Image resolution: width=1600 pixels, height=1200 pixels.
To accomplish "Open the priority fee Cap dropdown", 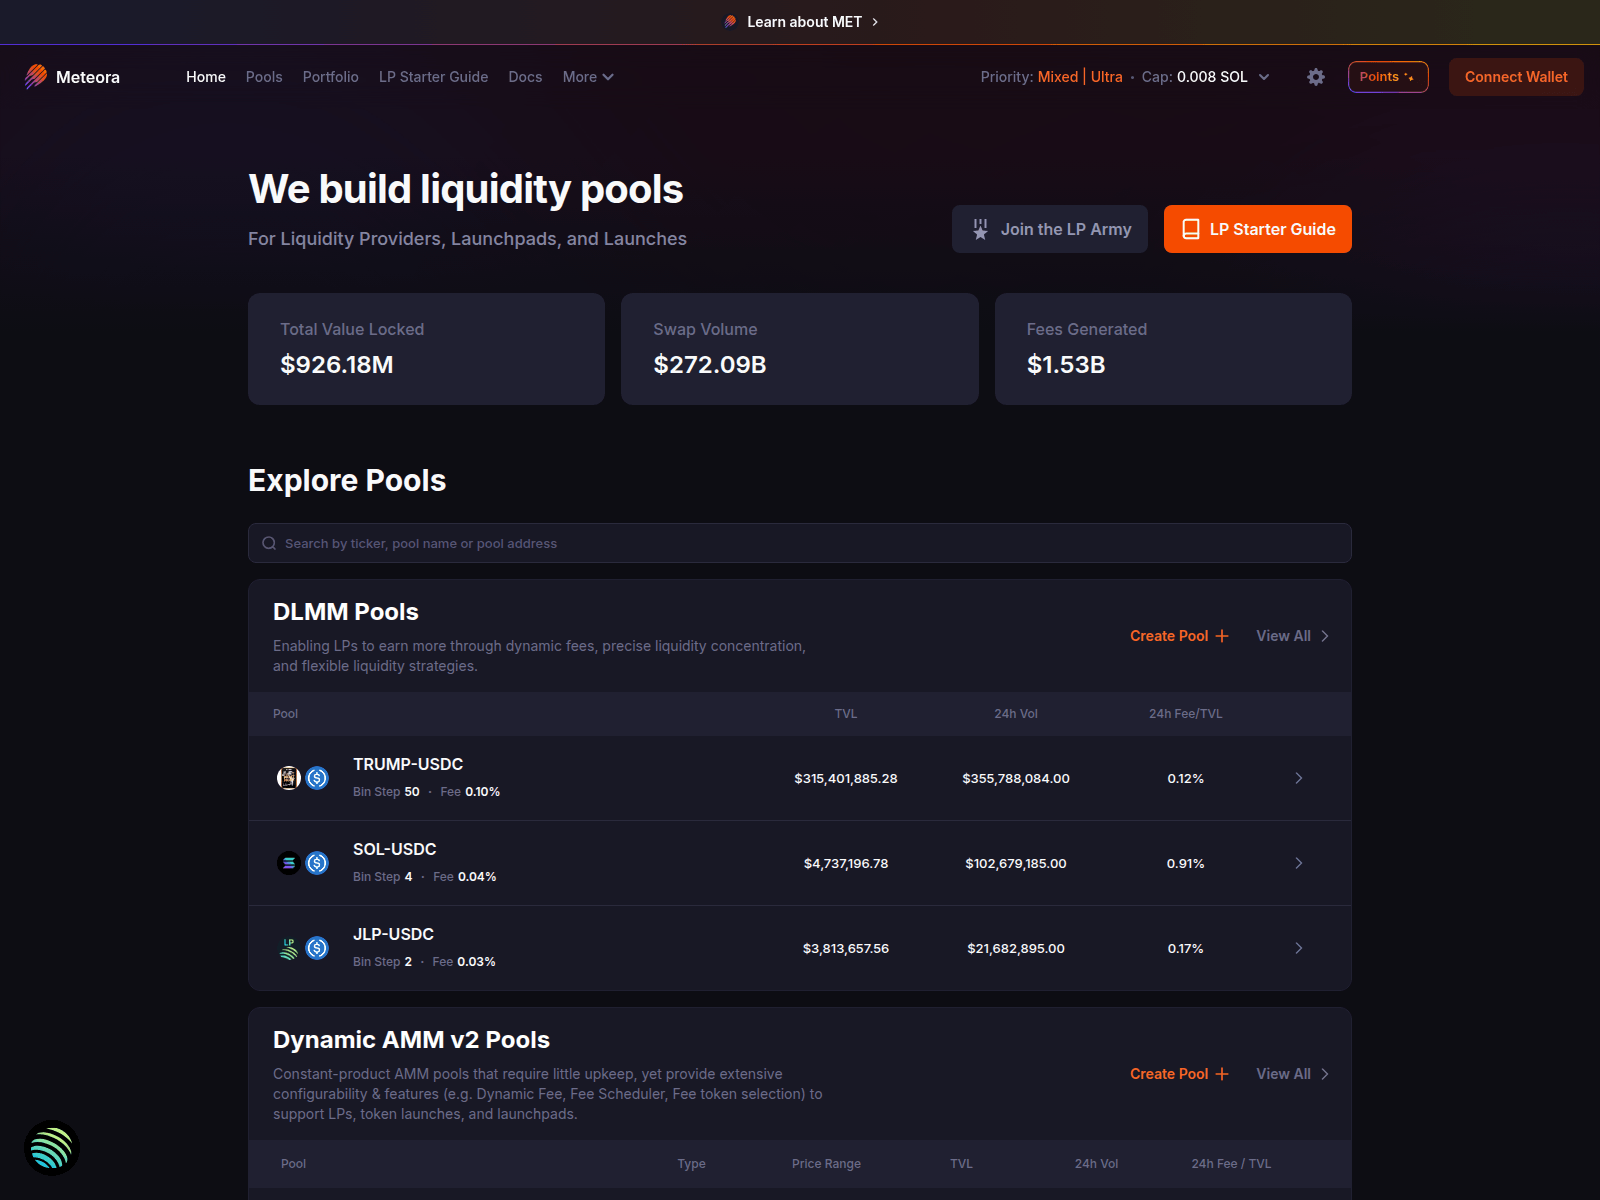I will 1264,77.
